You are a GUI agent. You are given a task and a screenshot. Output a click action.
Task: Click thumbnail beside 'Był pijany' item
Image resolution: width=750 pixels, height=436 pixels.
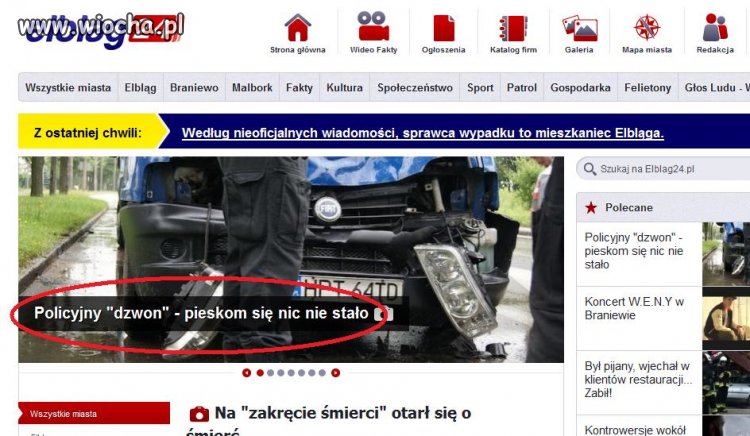[x=726, y=382]
